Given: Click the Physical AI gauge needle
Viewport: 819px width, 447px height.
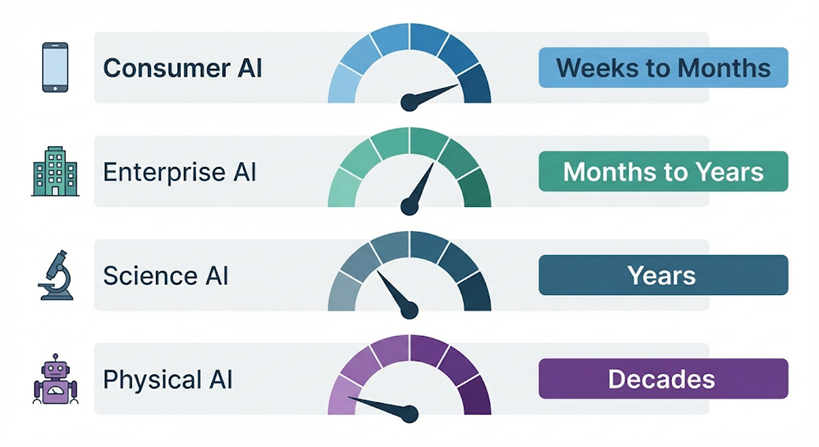Looking at the screenshot, I should (x=380, y=406).
